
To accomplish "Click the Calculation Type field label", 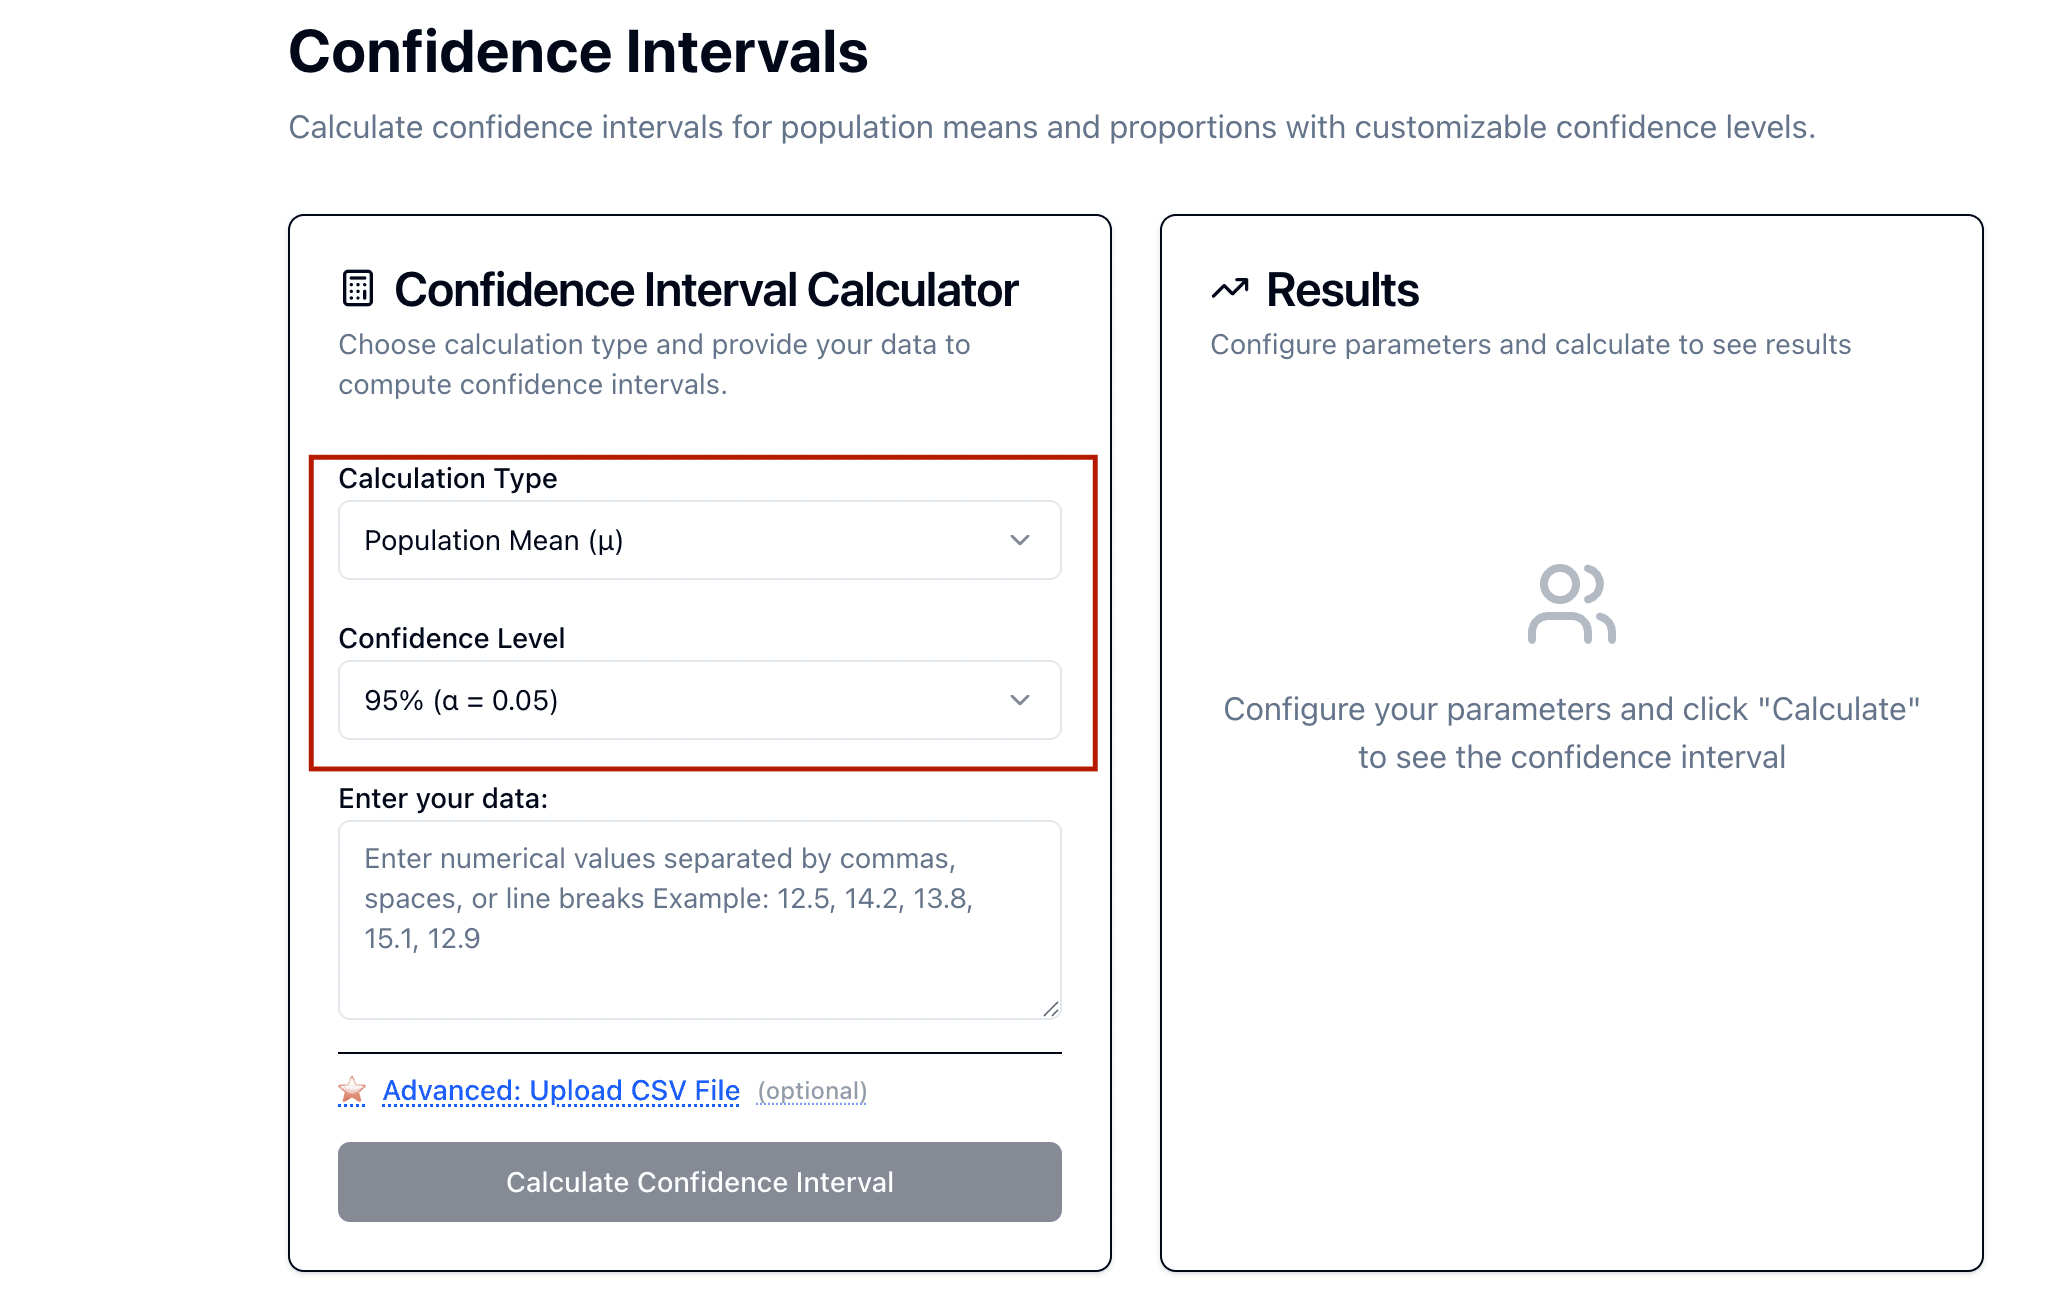I will pos(448,478).
